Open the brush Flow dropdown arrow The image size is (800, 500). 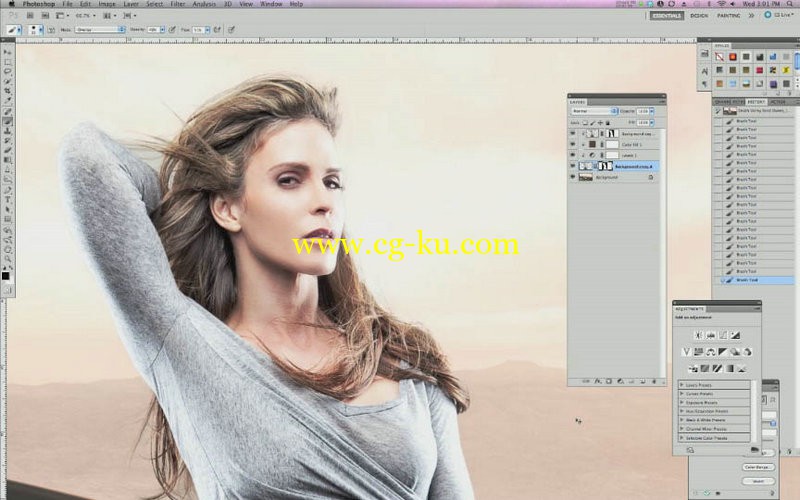coord(207,30)
